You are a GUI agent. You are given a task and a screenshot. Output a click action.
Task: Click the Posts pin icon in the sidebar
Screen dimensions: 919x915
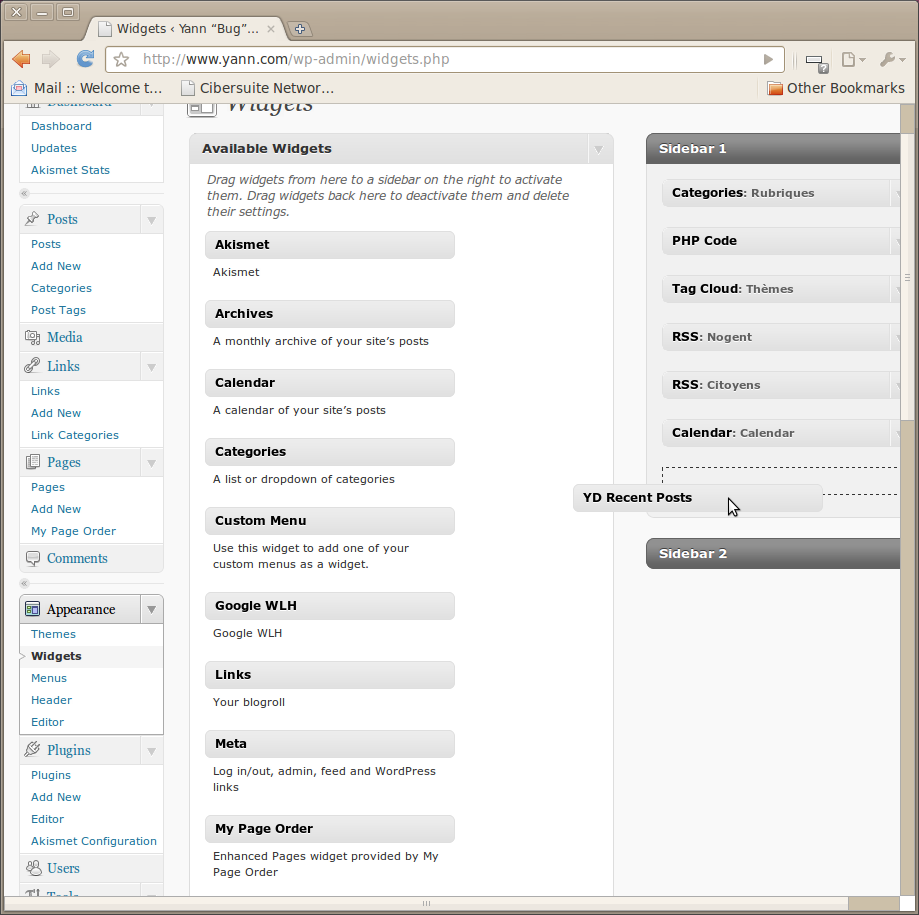32,219
